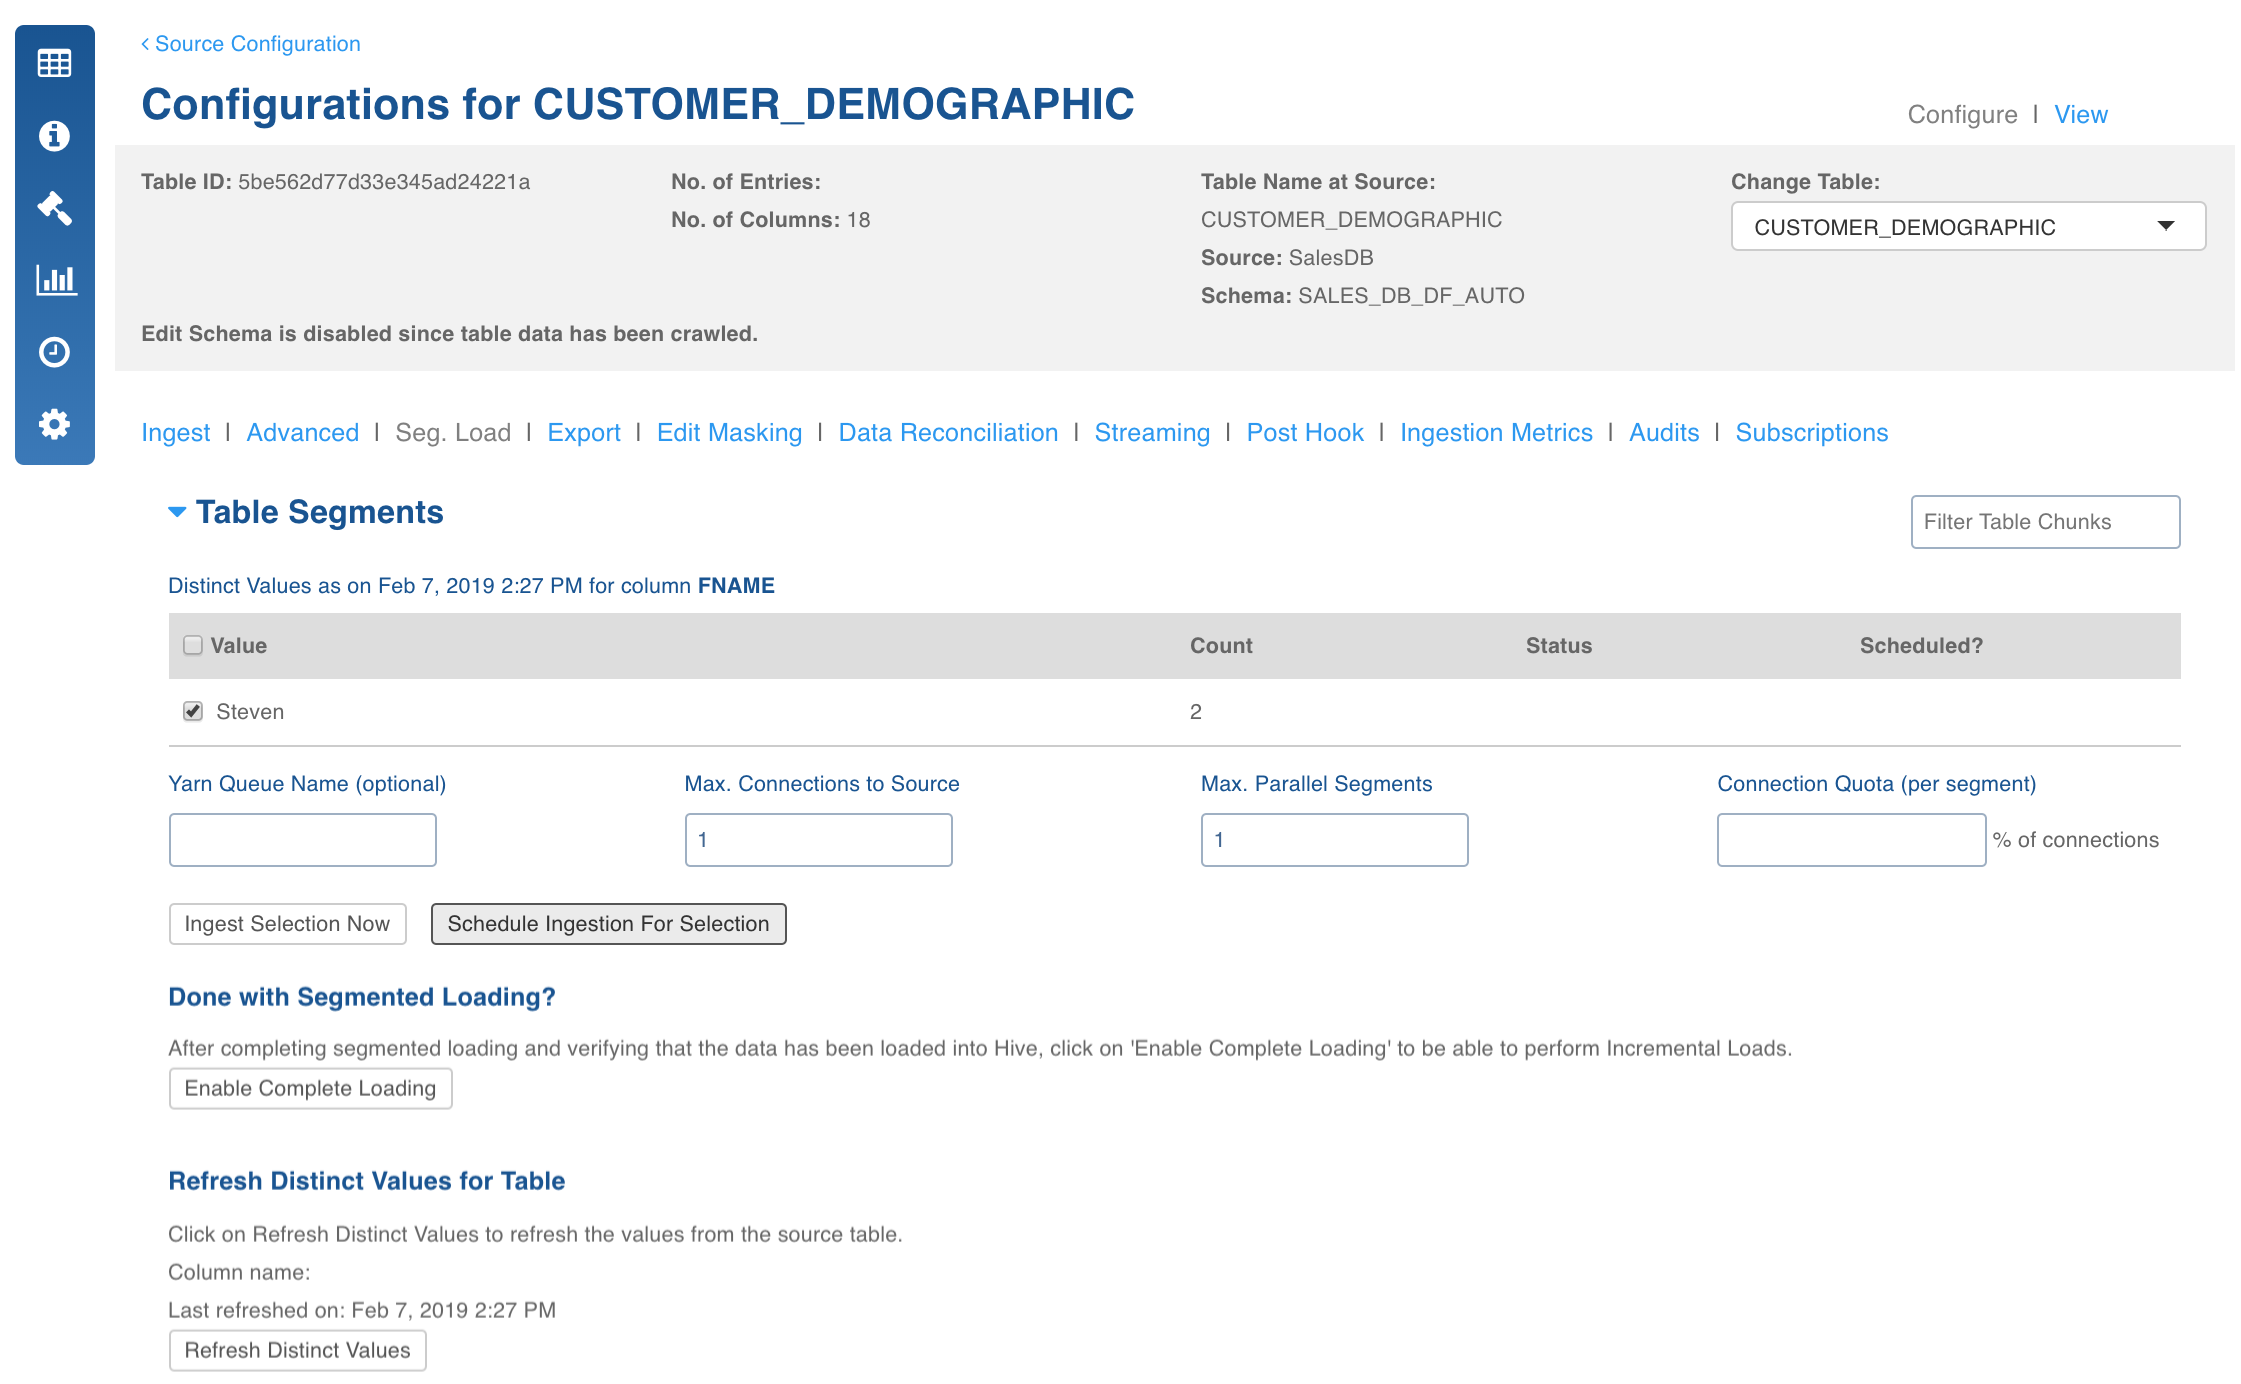Switch to the Advanced tab
This screenshot has height=1384, width=2241.
click(303, 432)
